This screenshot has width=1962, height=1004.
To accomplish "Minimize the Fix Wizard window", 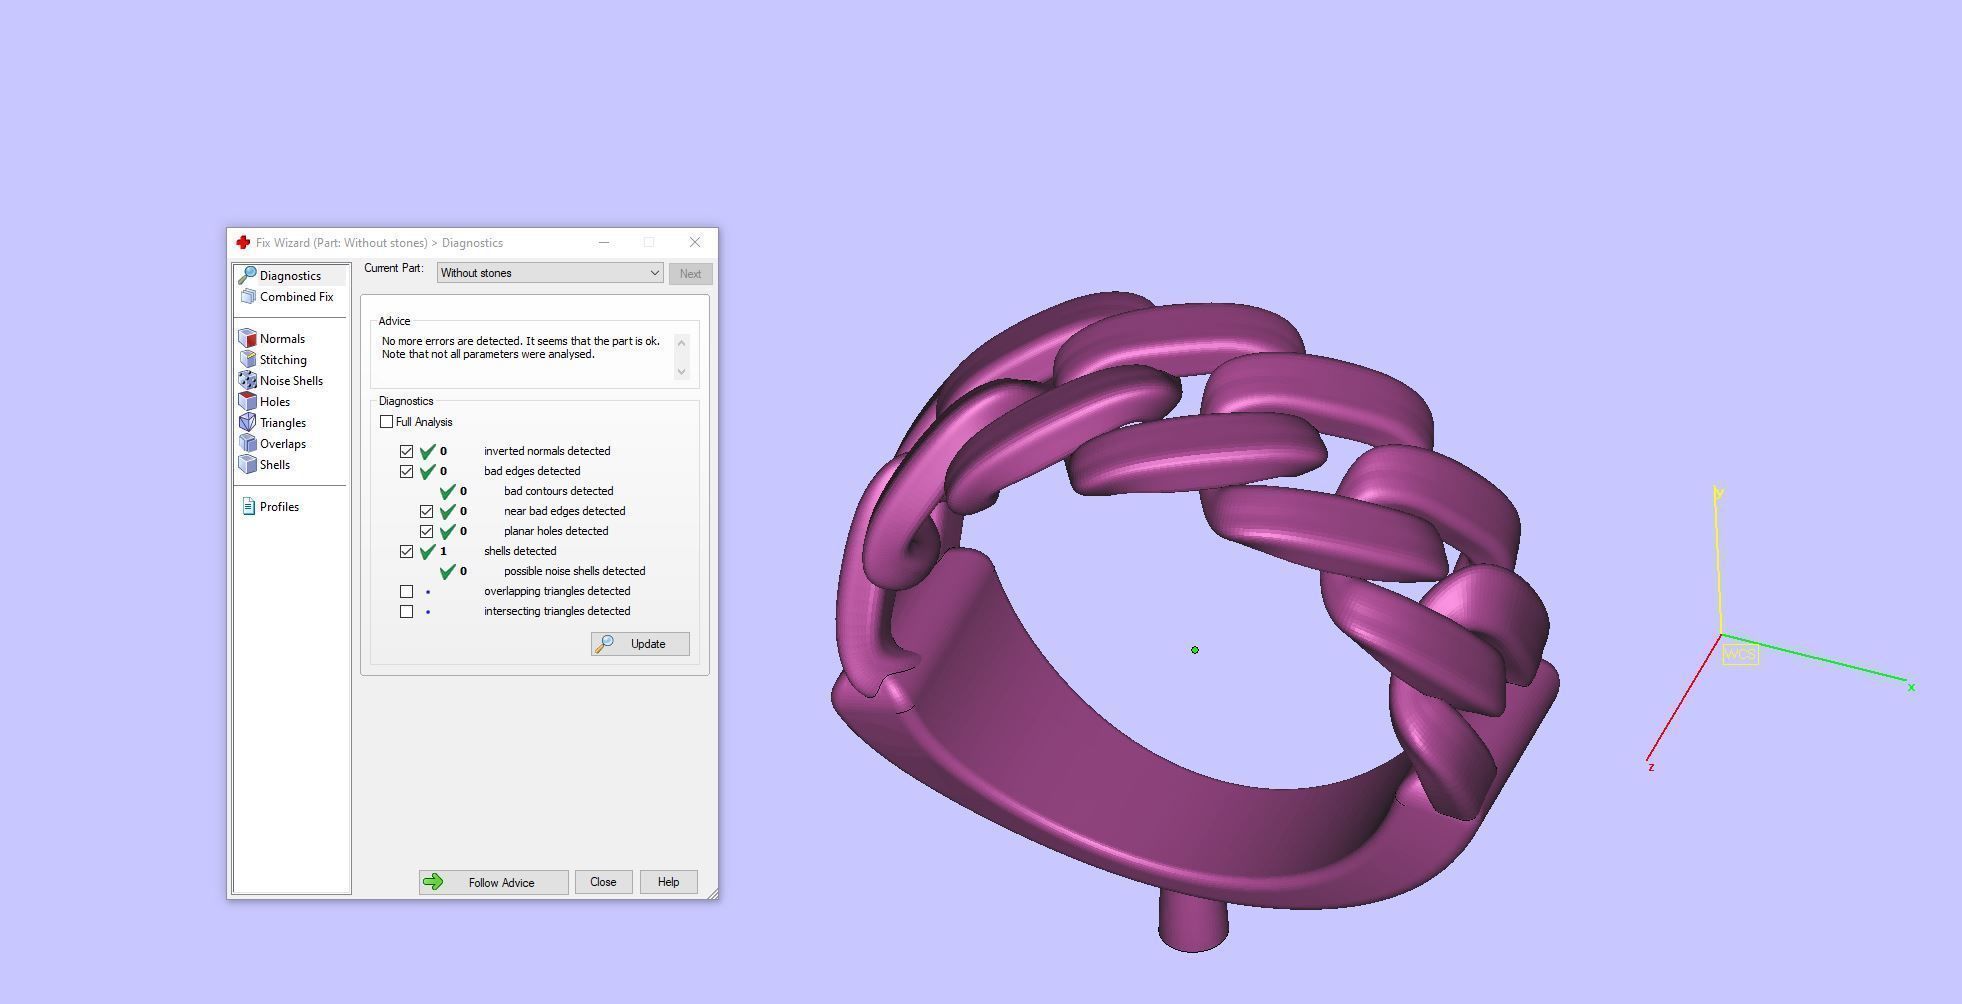I will point(604,242).
